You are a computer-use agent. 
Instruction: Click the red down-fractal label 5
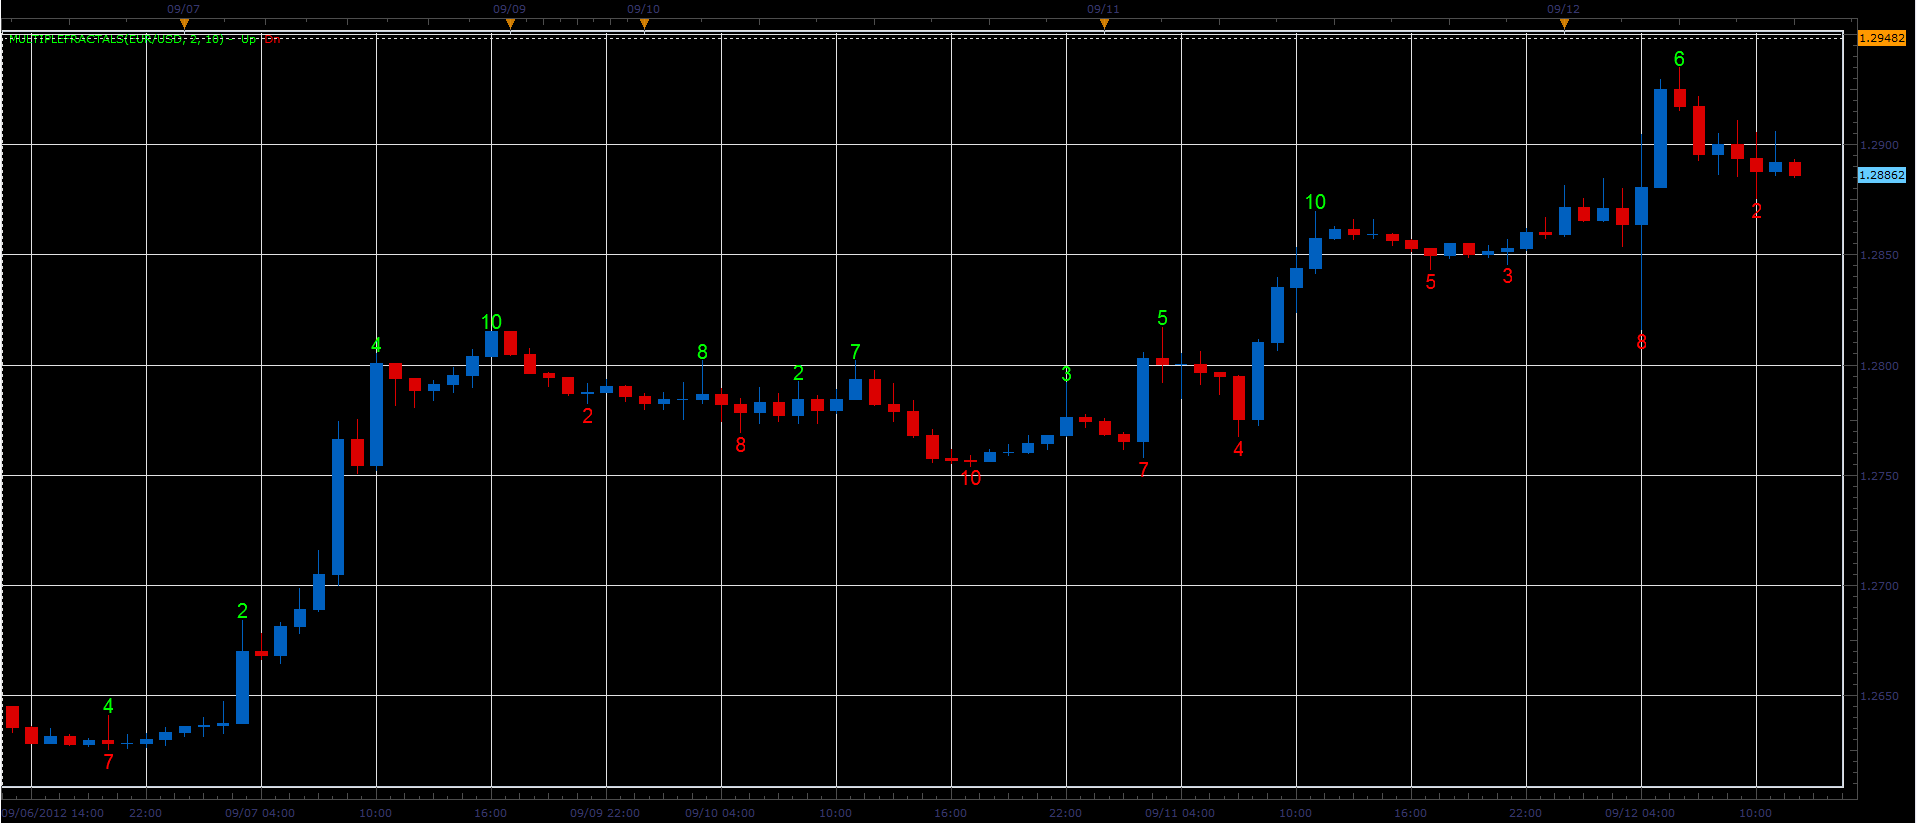[1430, 283]
